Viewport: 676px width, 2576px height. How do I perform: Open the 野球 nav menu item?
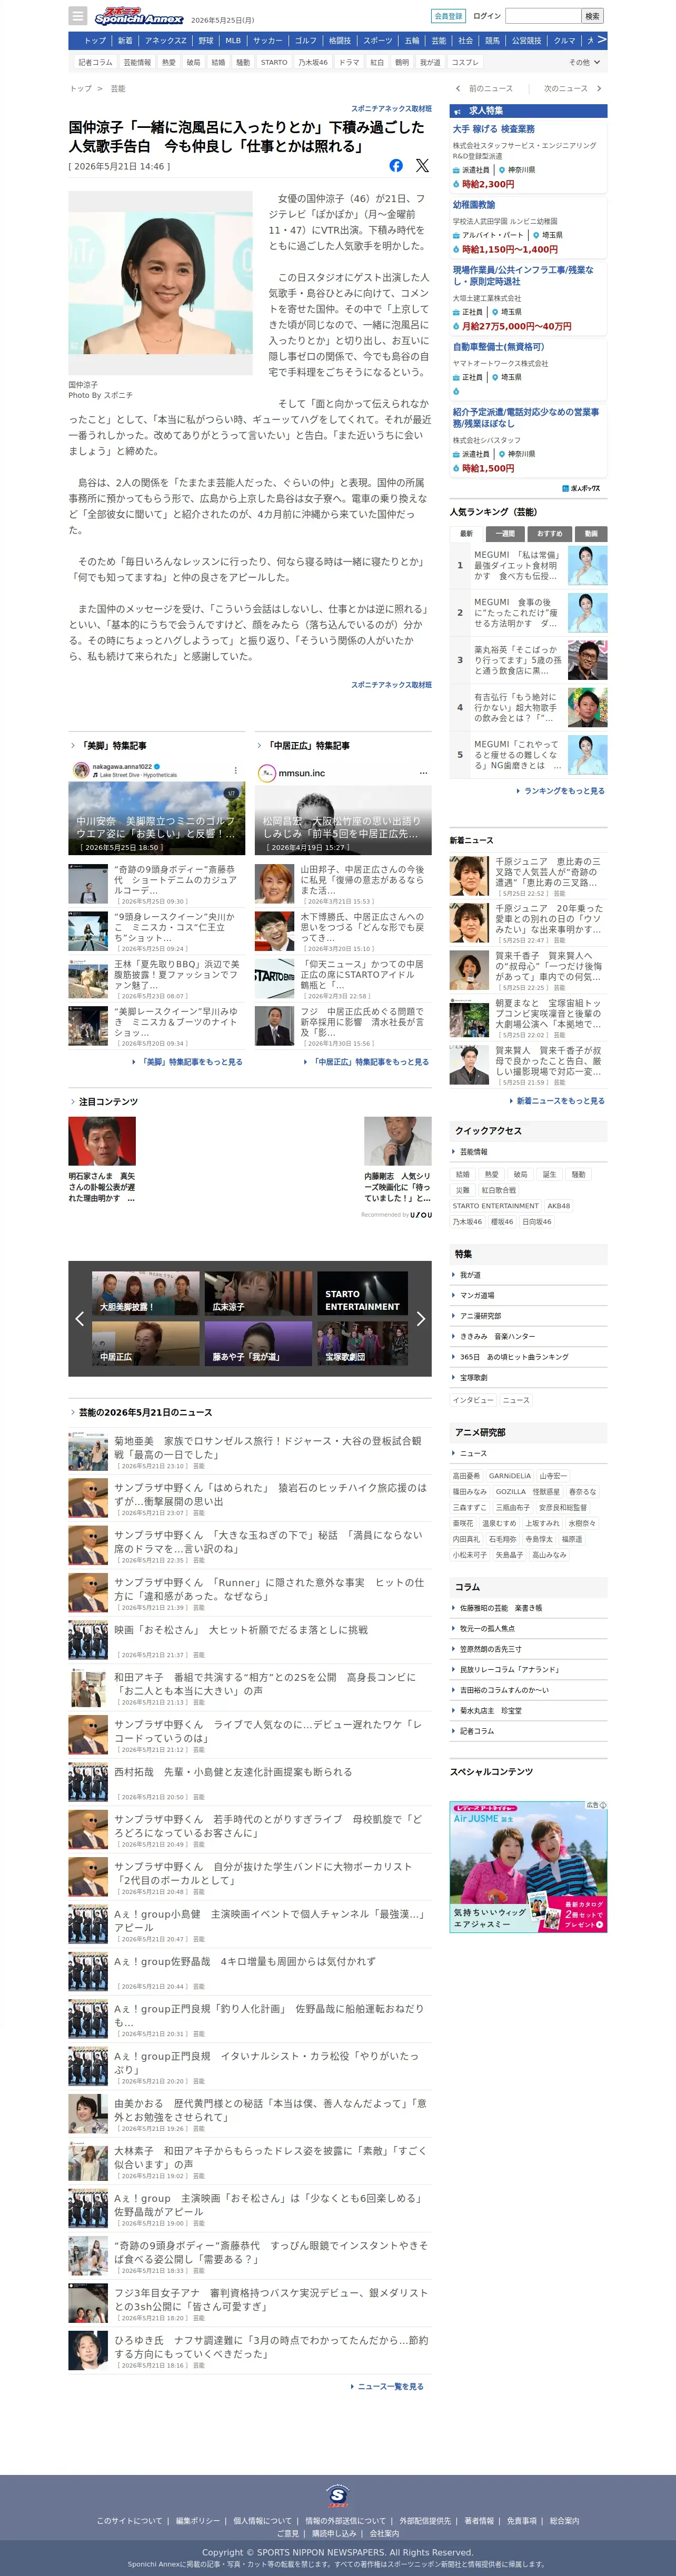pos(206,41)
